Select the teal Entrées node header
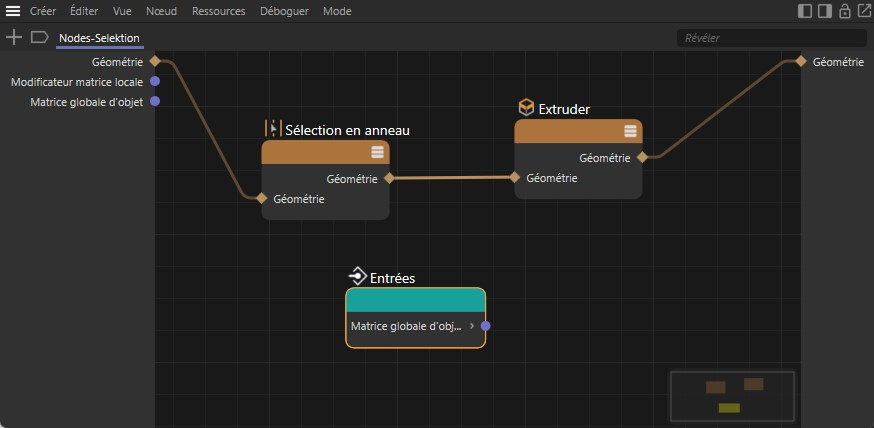Screen dimensions: 874x428 (x=415, y=300)
